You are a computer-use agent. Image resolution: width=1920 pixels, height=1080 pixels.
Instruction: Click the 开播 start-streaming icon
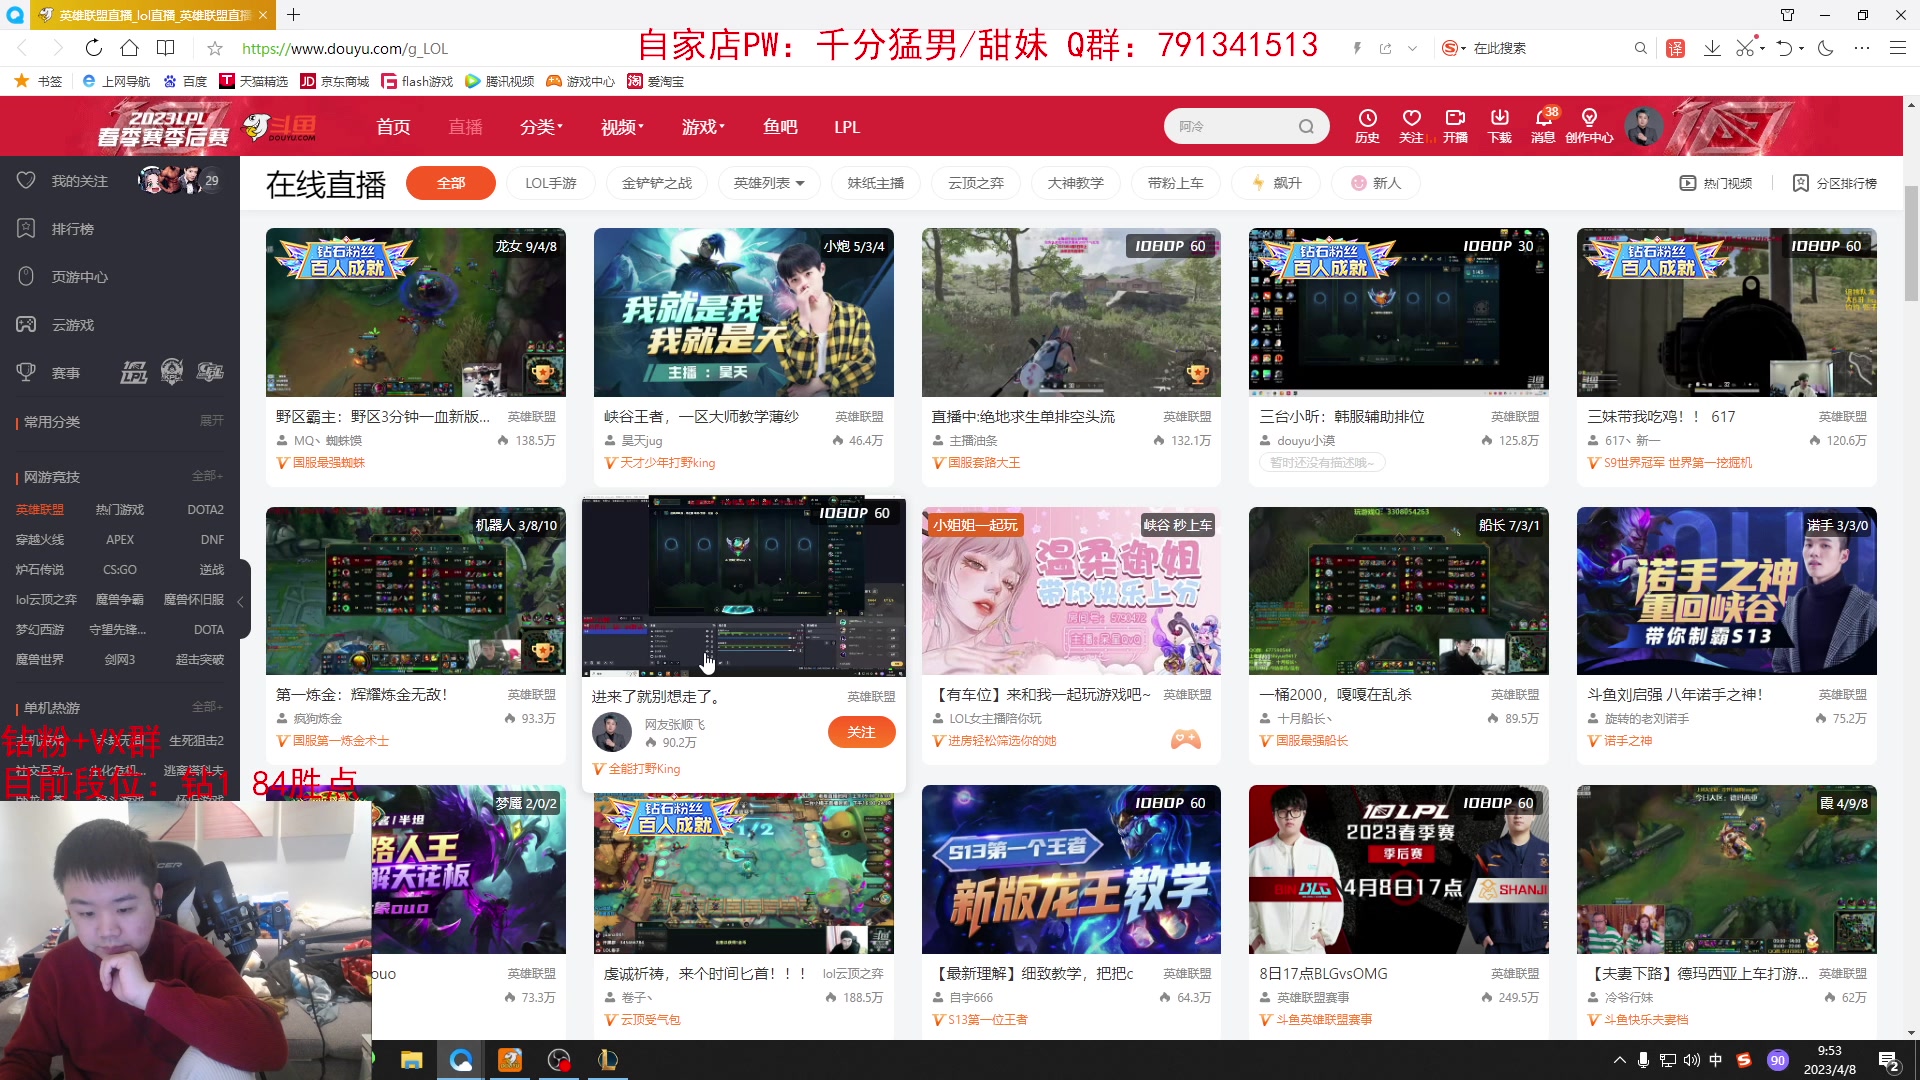[1455, 126]
